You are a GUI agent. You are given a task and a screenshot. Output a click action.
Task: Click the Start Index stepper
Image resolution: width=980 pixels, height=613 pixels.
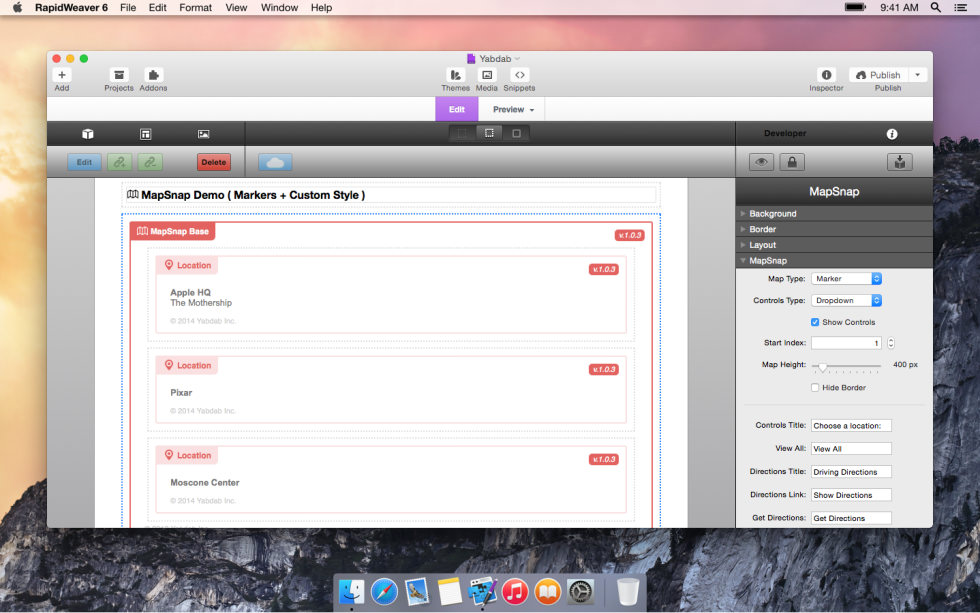pyautogui.click(x=891, y=343)
